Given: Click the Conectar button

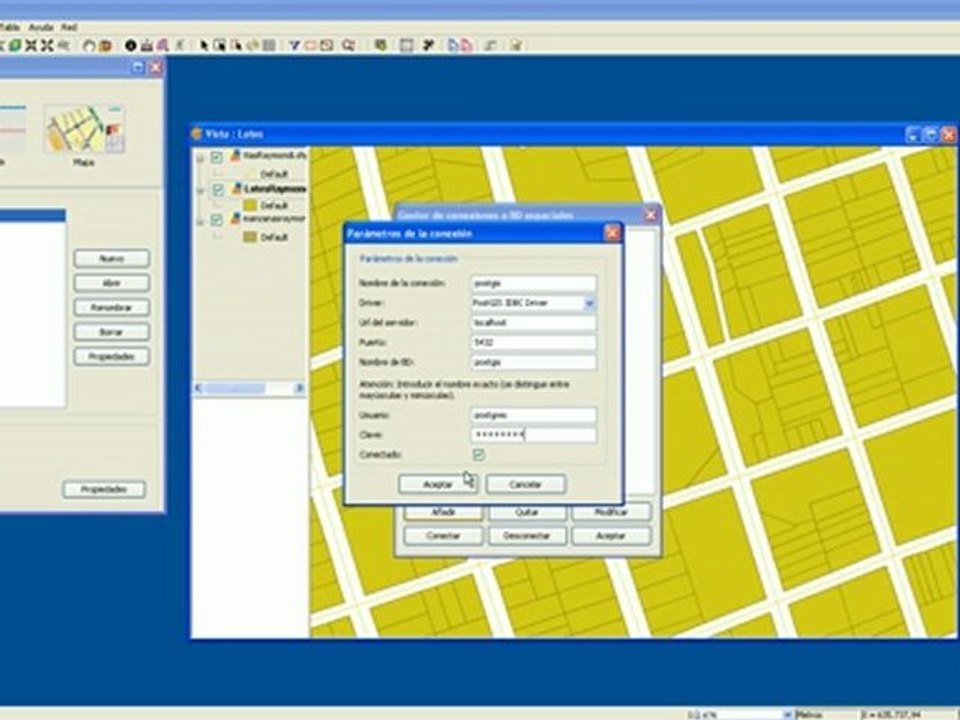Looking at the screenshot, I should [x=443, y=536].
